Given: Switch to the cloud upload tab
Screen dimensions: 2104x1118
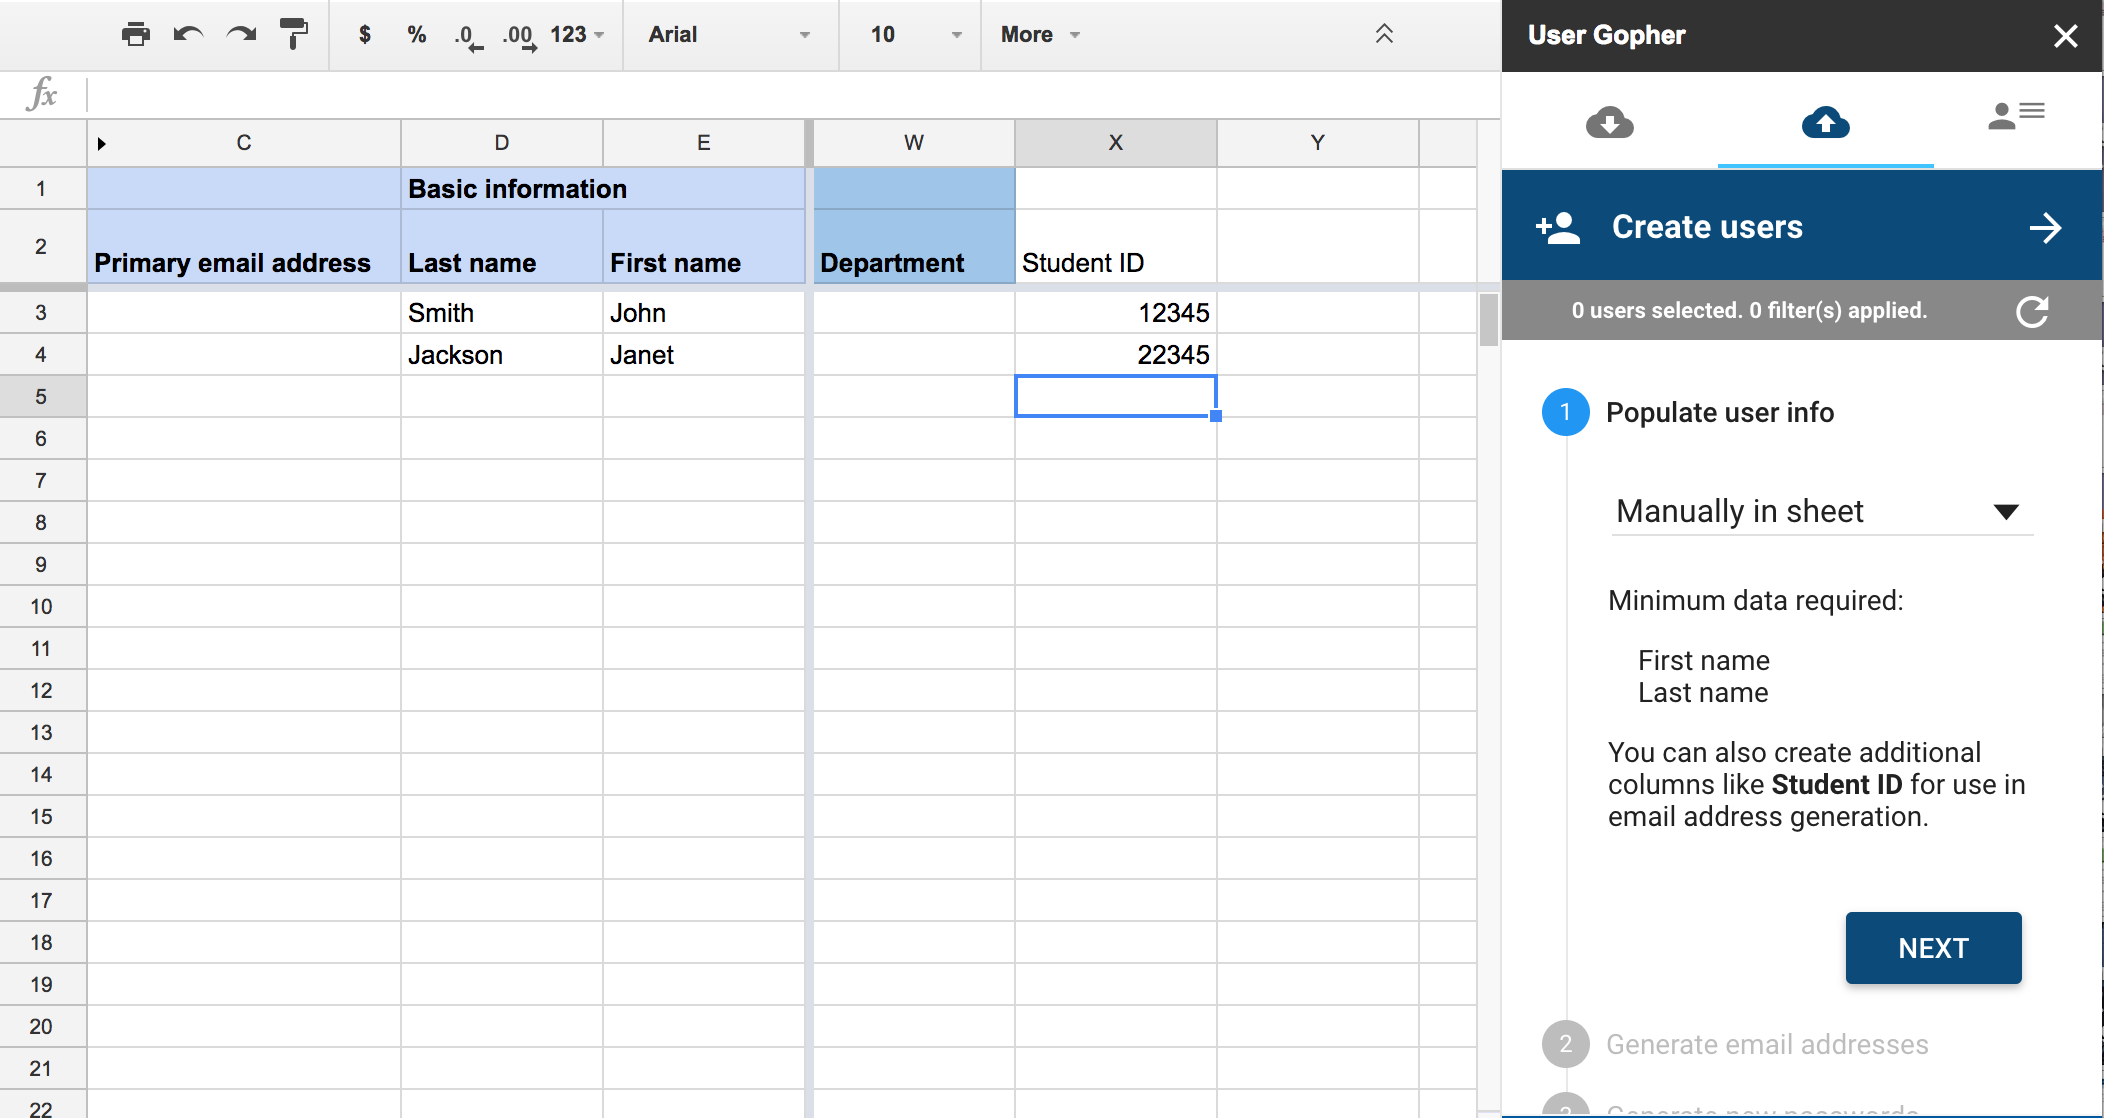Looking at the screenshot, I should [1825, 122].
